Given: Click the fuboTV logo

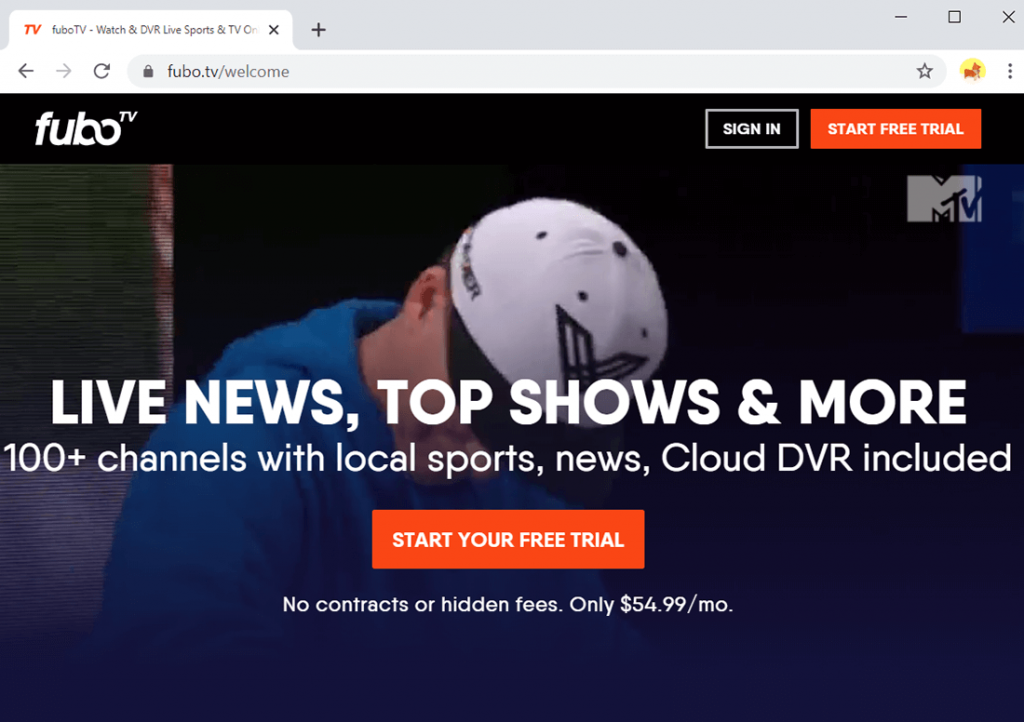Looking at the screenshot, I should [x=86, y=128].
